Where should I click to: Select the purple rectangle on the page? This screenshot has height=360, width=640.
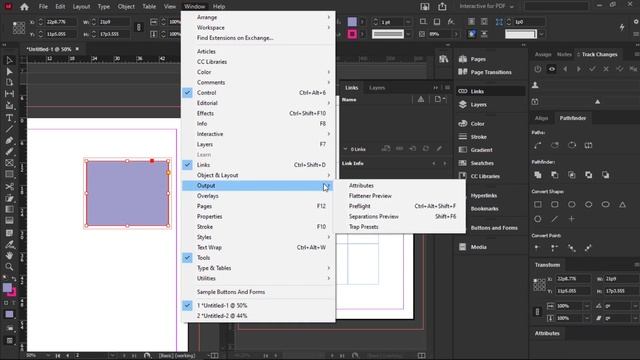(x=127, y=193)
